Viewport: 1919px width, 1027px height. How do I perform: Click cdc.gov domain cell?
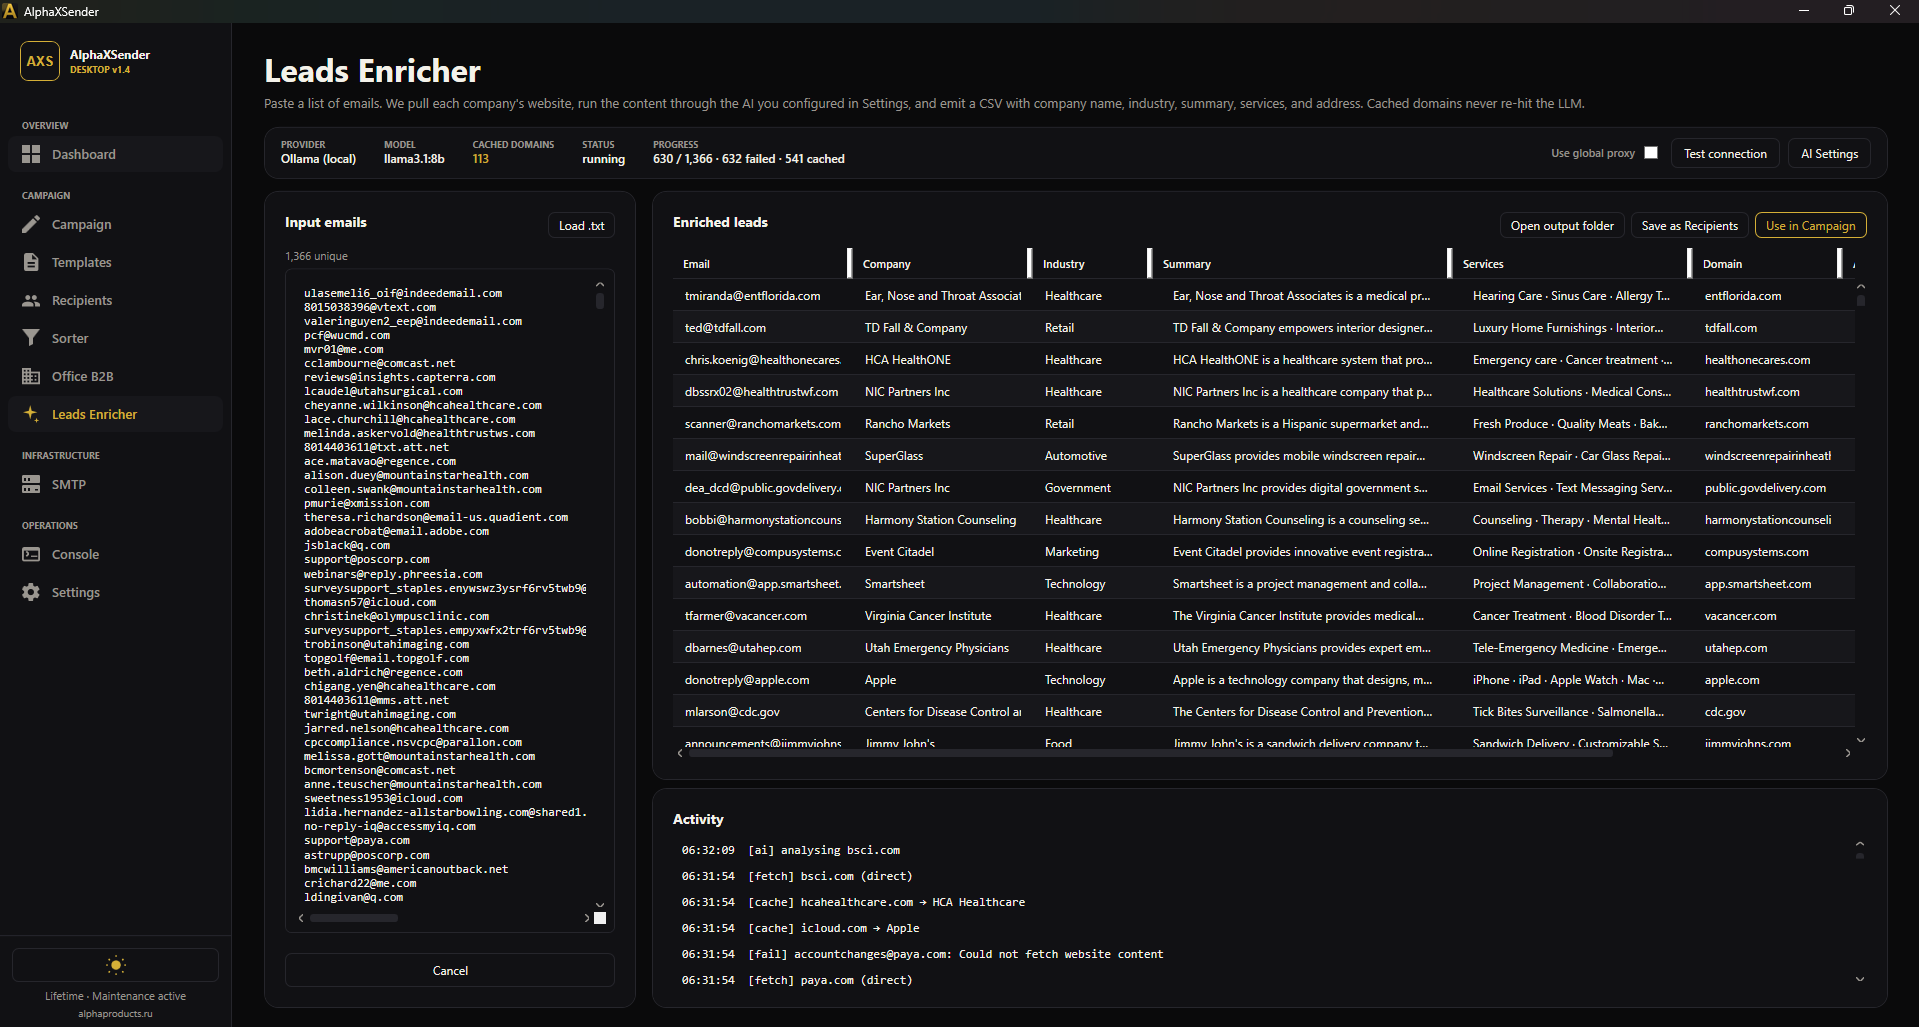click(1724, 712)
